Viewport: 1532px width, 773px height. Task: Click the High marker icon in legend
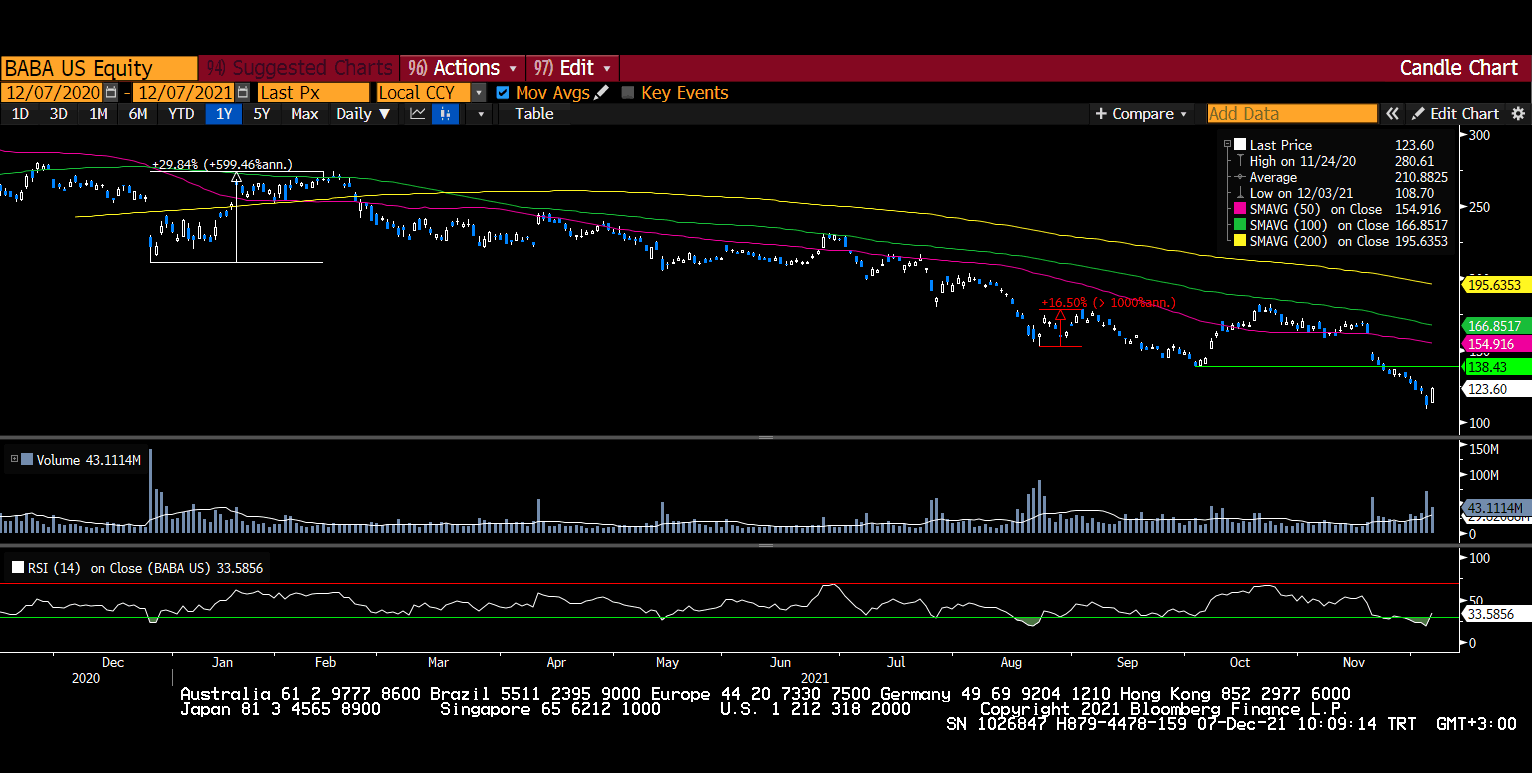(x=1240, y=161)
